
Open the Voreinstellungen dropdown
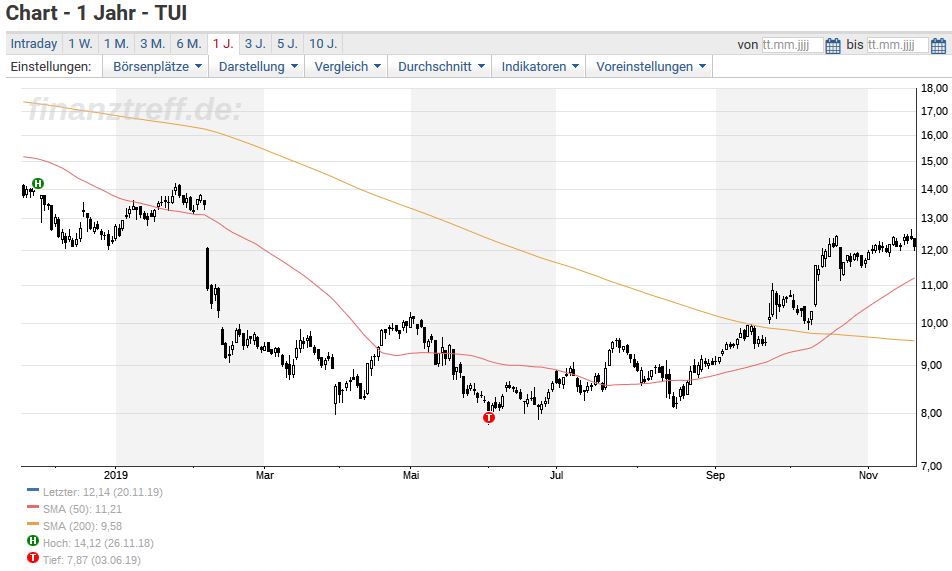(650, 67)
